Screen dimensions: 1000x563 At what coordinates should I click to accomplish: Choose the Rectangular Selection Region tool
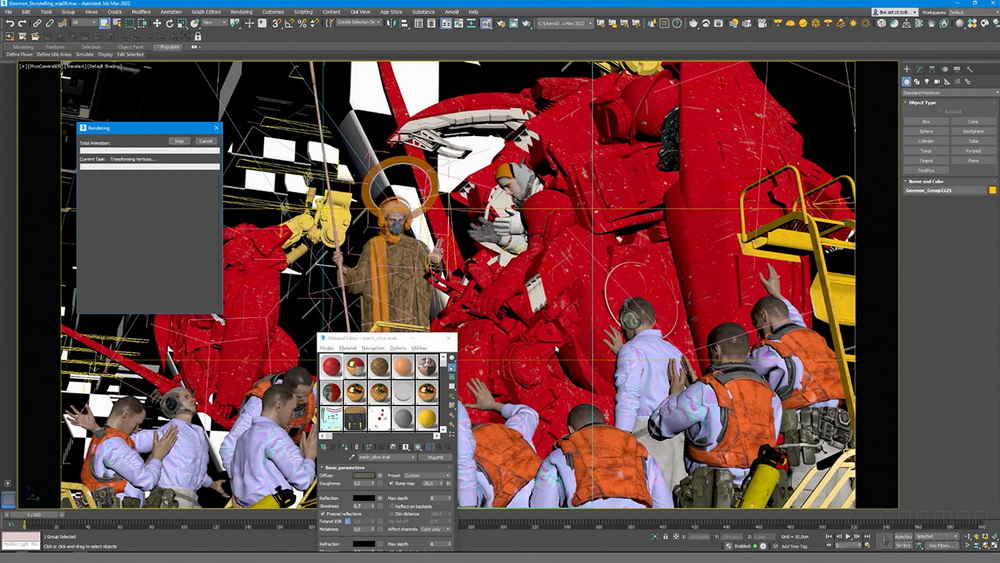[x=129, y=23]
